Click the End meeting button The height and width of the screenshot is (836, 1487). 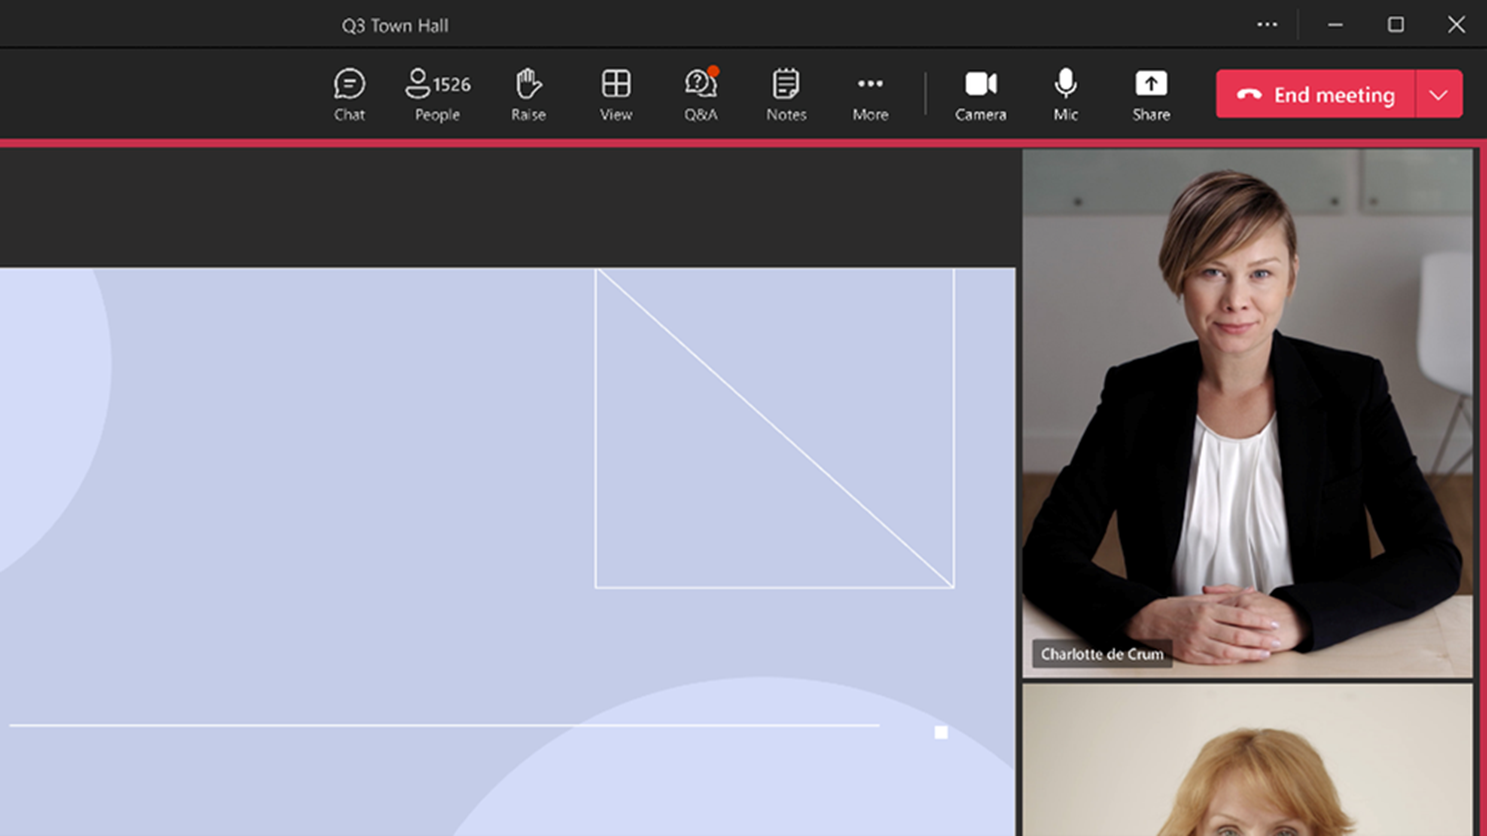tap(1315, 94)
